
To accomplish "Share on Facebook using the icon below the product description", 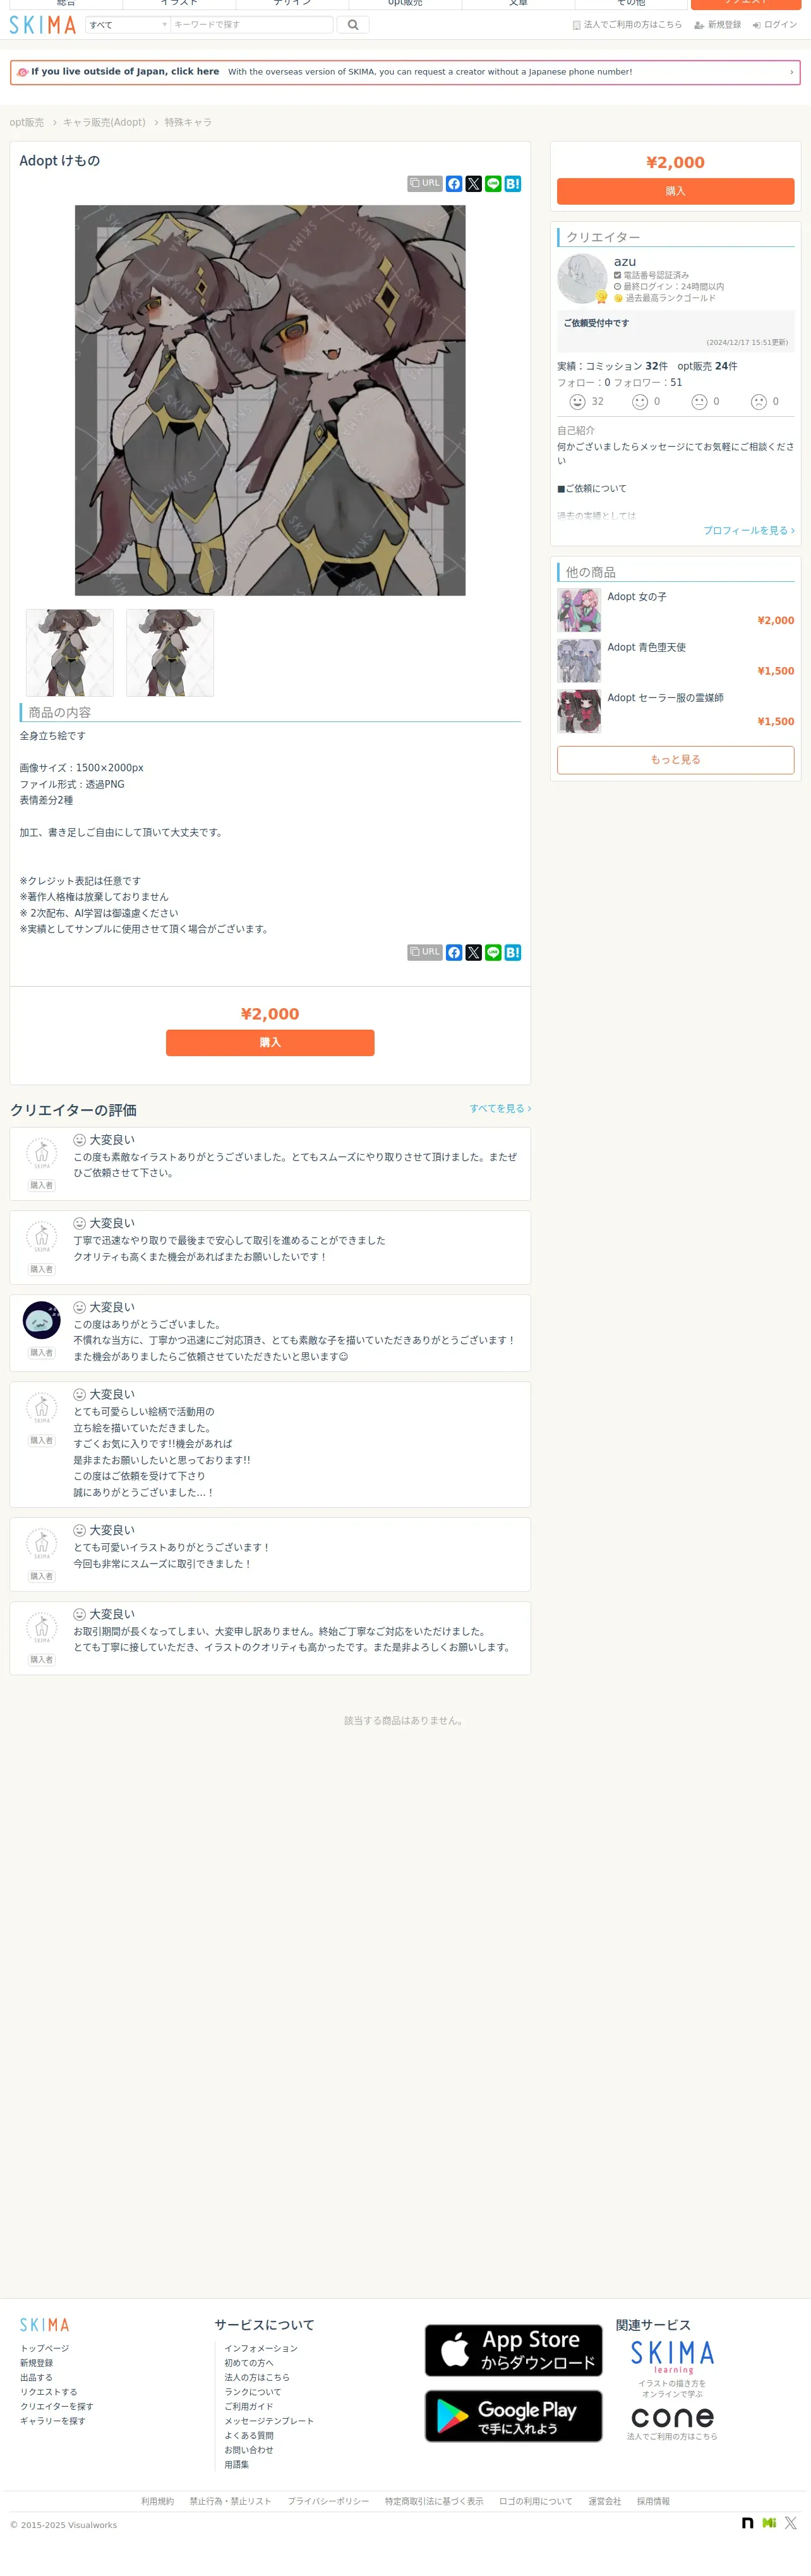I will point(454,952).
